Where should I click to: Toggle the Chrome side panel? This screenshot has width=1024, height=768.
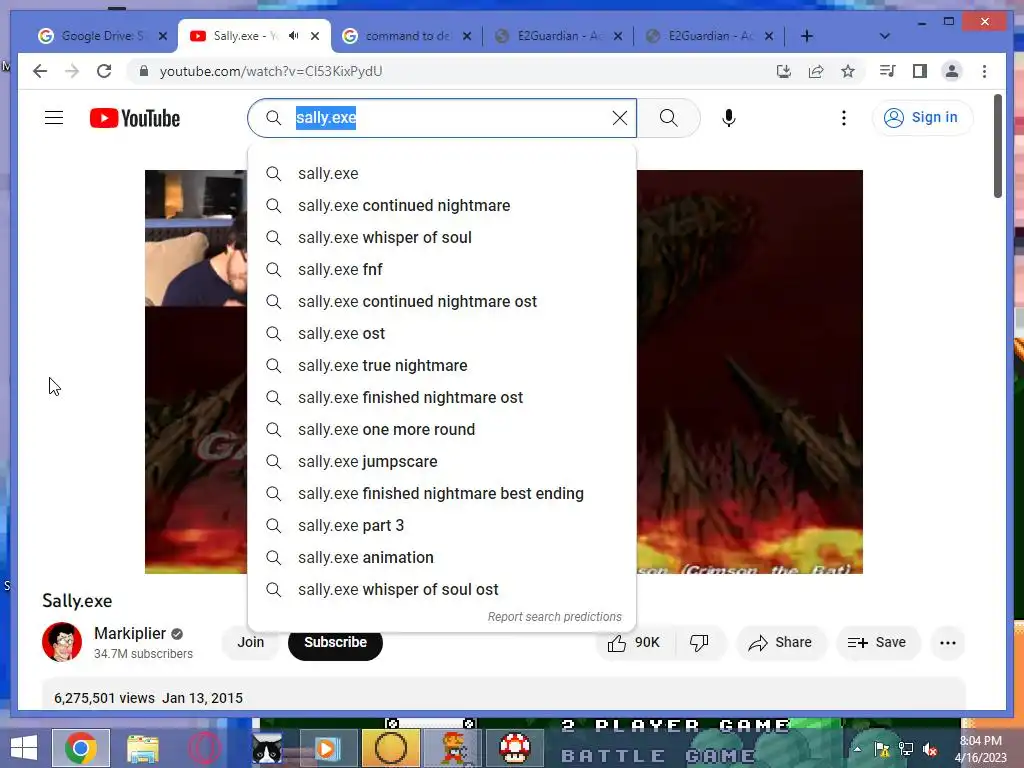[920, 71]
